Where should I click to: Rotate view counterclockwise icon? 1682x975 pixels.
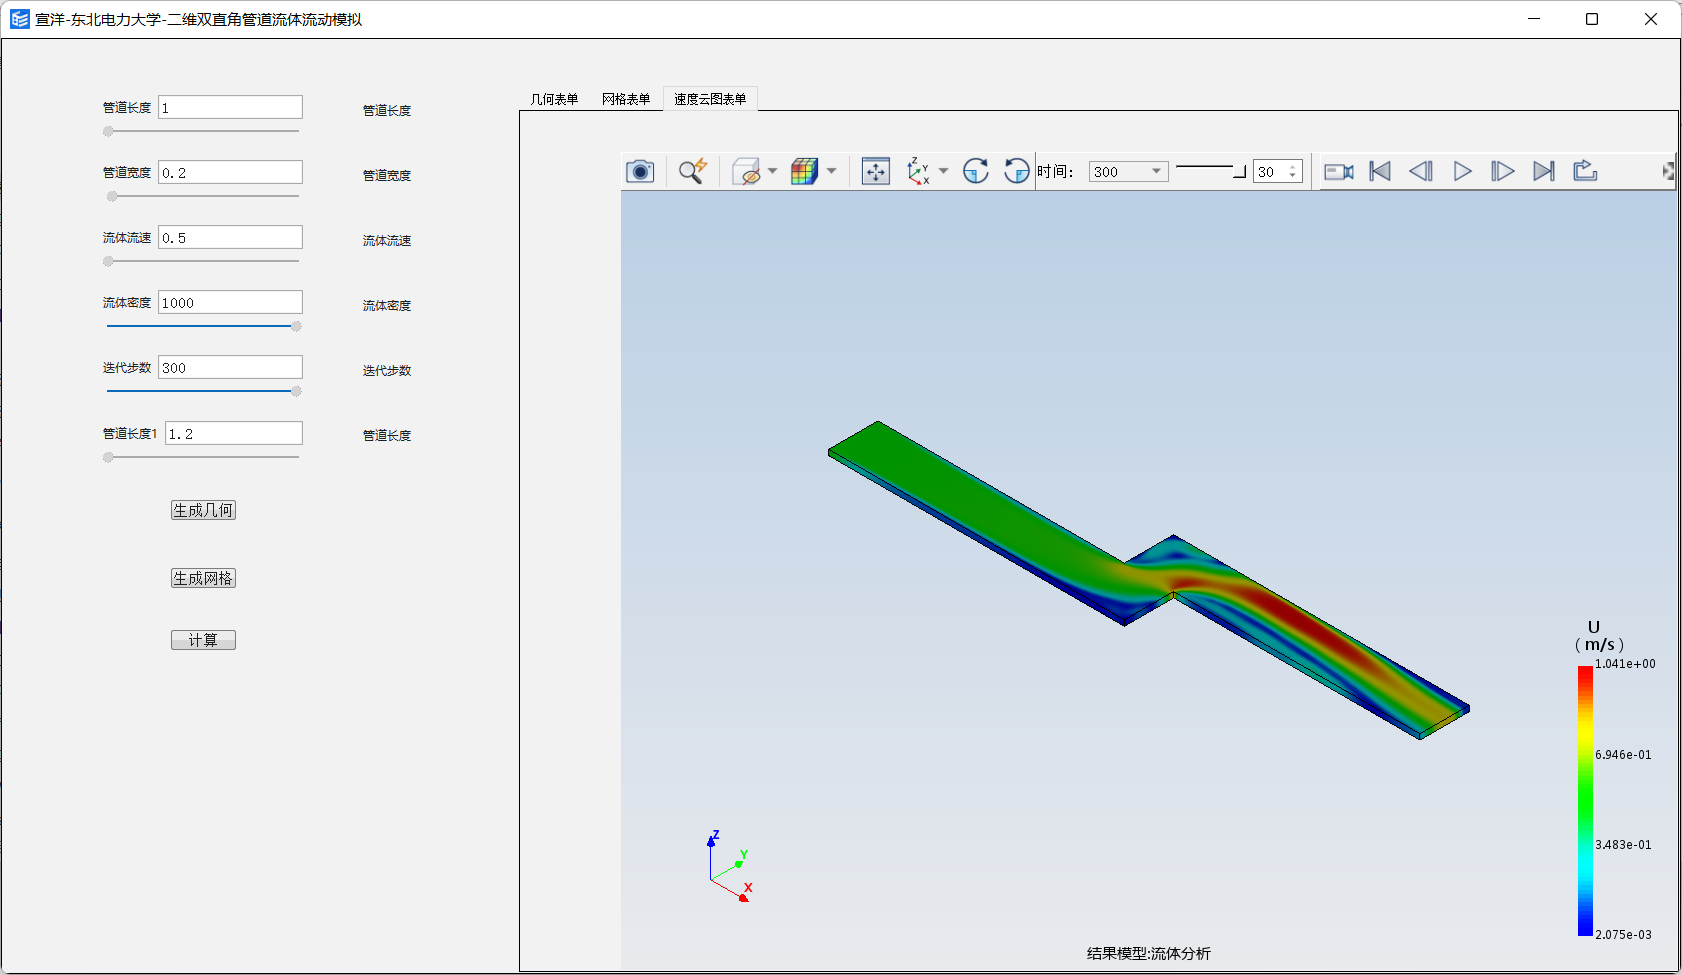[x=1017, y=172]
